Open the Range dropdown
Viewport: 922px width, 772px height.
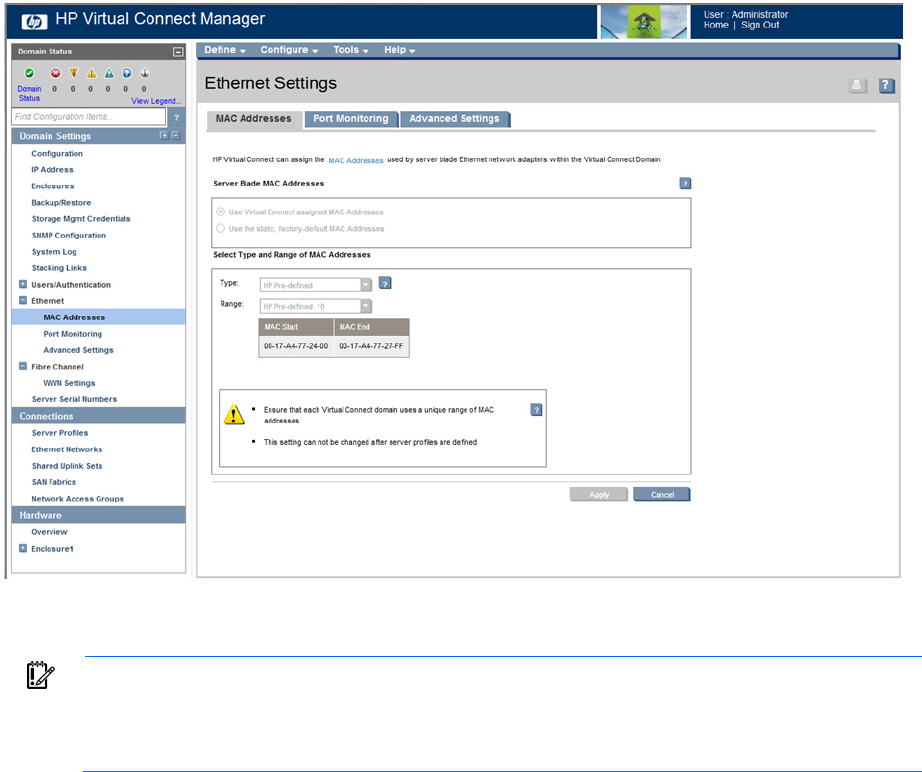click(316, 306)
